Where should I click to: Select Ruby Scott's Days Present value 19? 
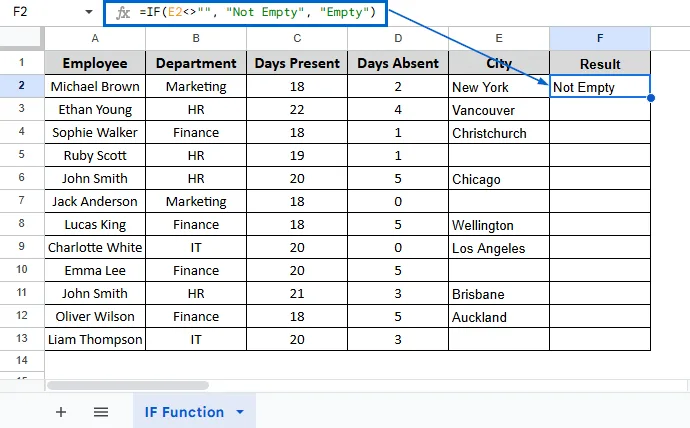[297, 155]
